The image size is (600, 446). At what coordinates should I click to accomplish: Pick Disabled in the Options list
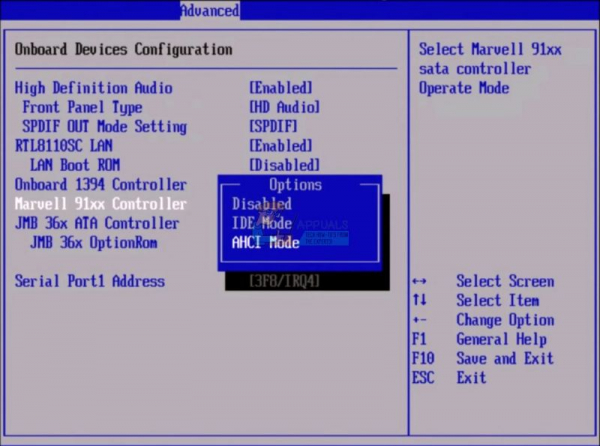pyautogui.click(x=262, y=203)
